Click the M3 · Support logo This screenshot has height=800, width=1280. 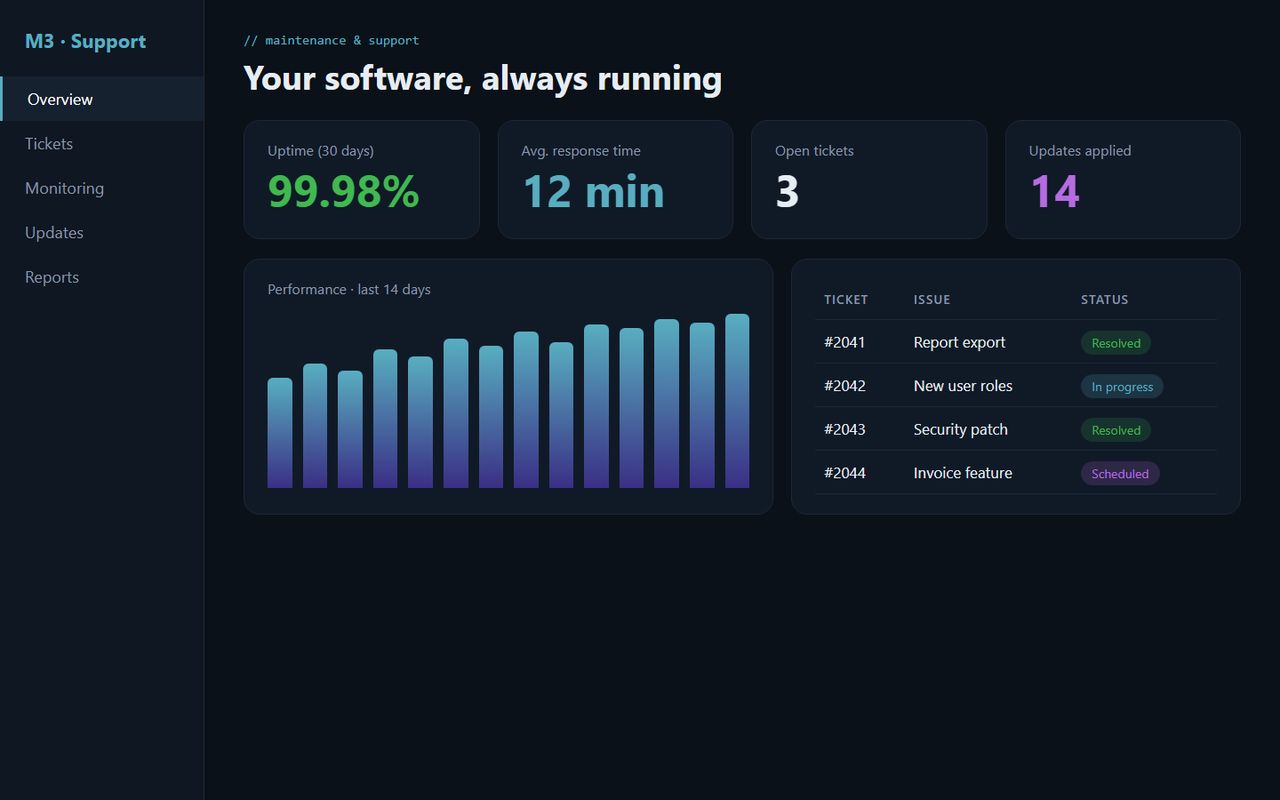click(x=85, y=41)
